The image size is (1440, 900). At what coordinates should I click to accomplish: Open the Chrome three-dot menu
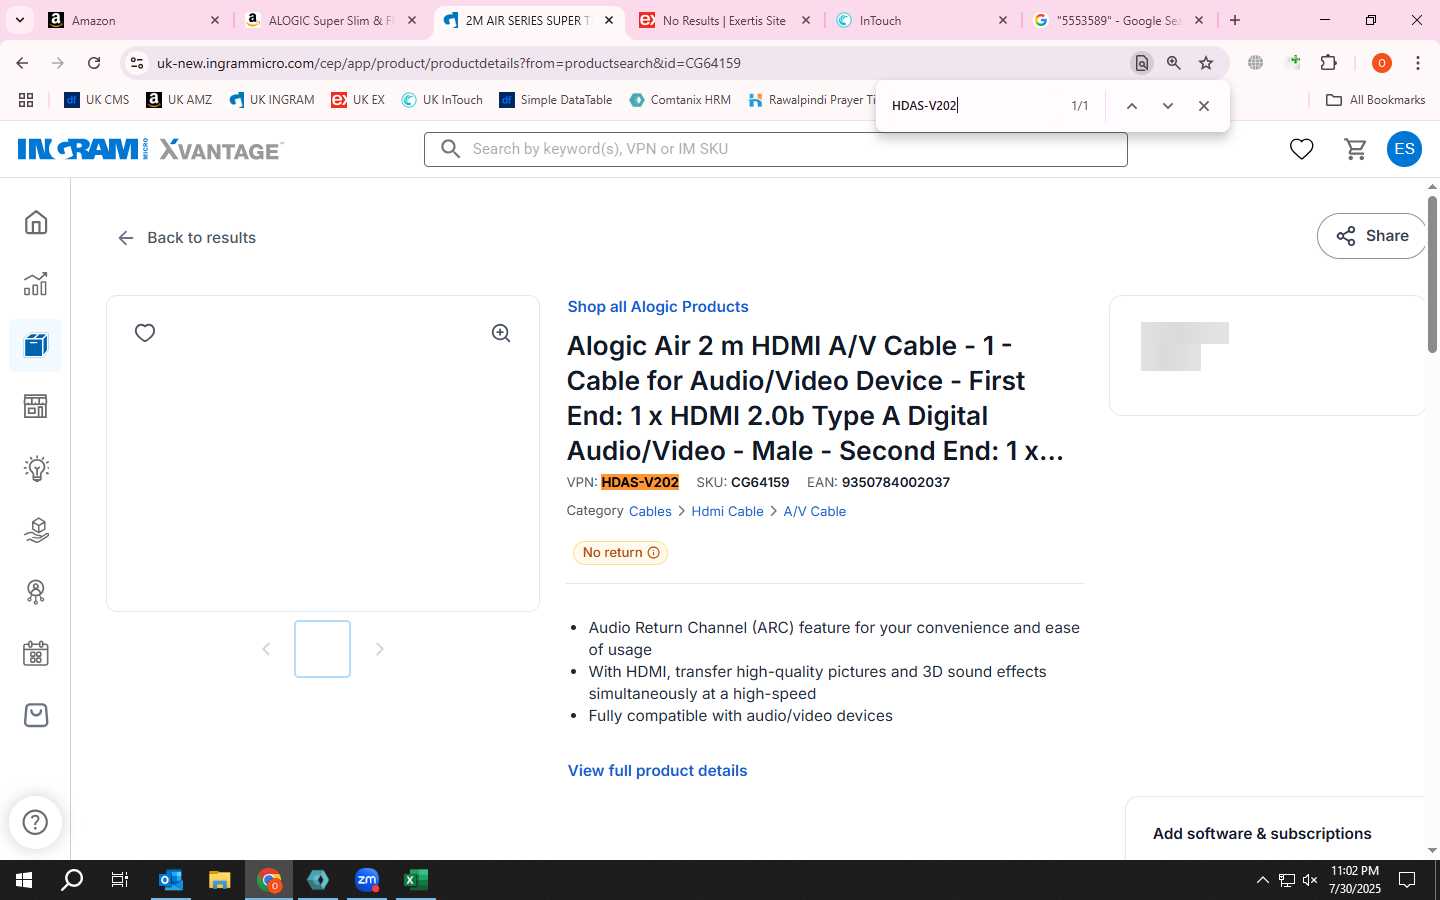click(1417, 63)
